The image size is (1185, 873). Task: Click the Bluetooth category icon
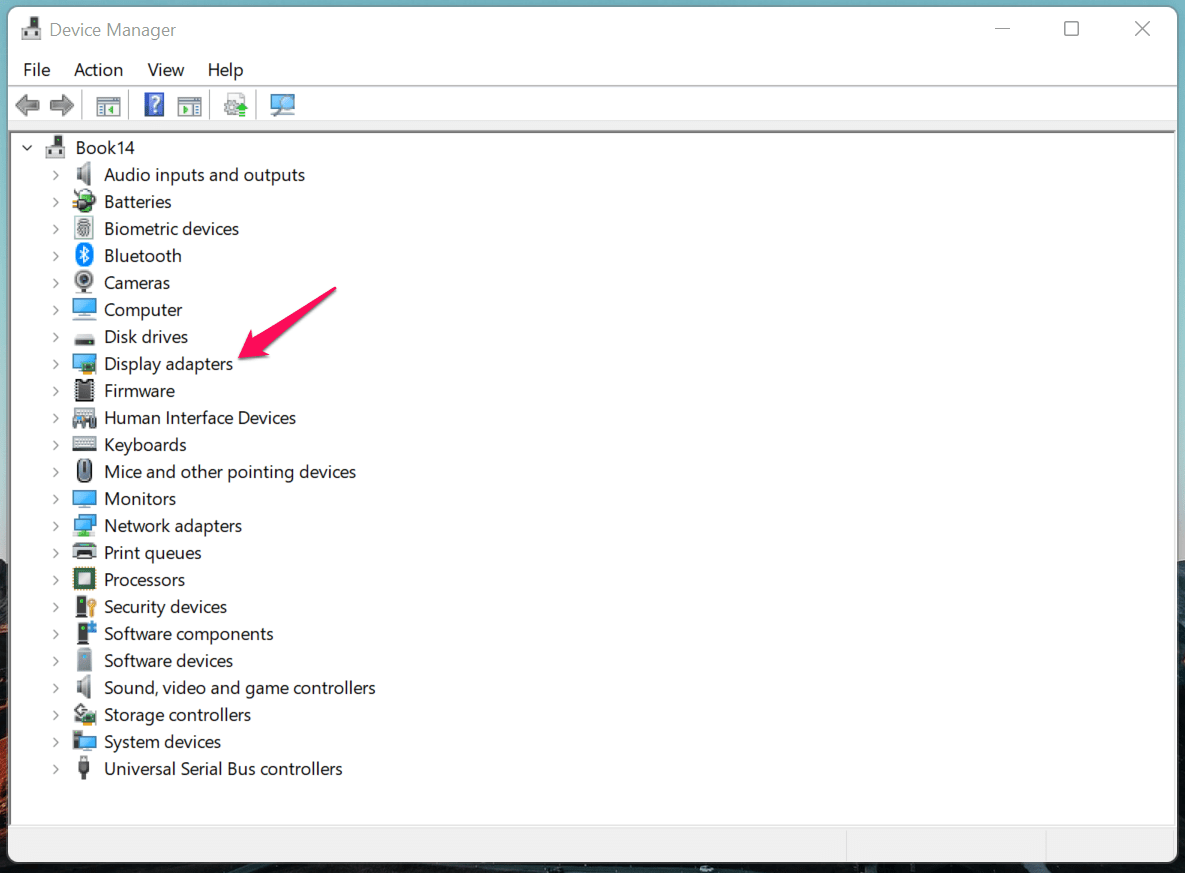click(x=85, y=256)
